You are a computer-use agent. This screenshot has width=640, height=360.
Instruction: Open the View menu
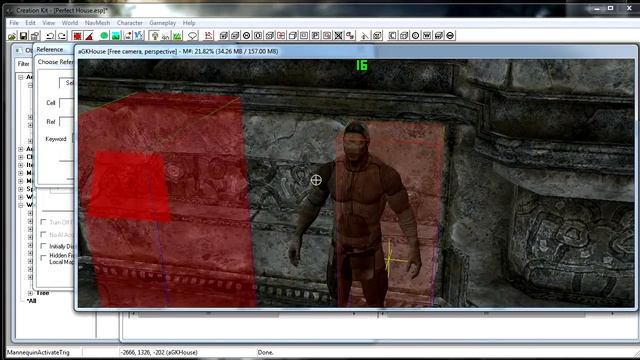click(x=49, y=23)
